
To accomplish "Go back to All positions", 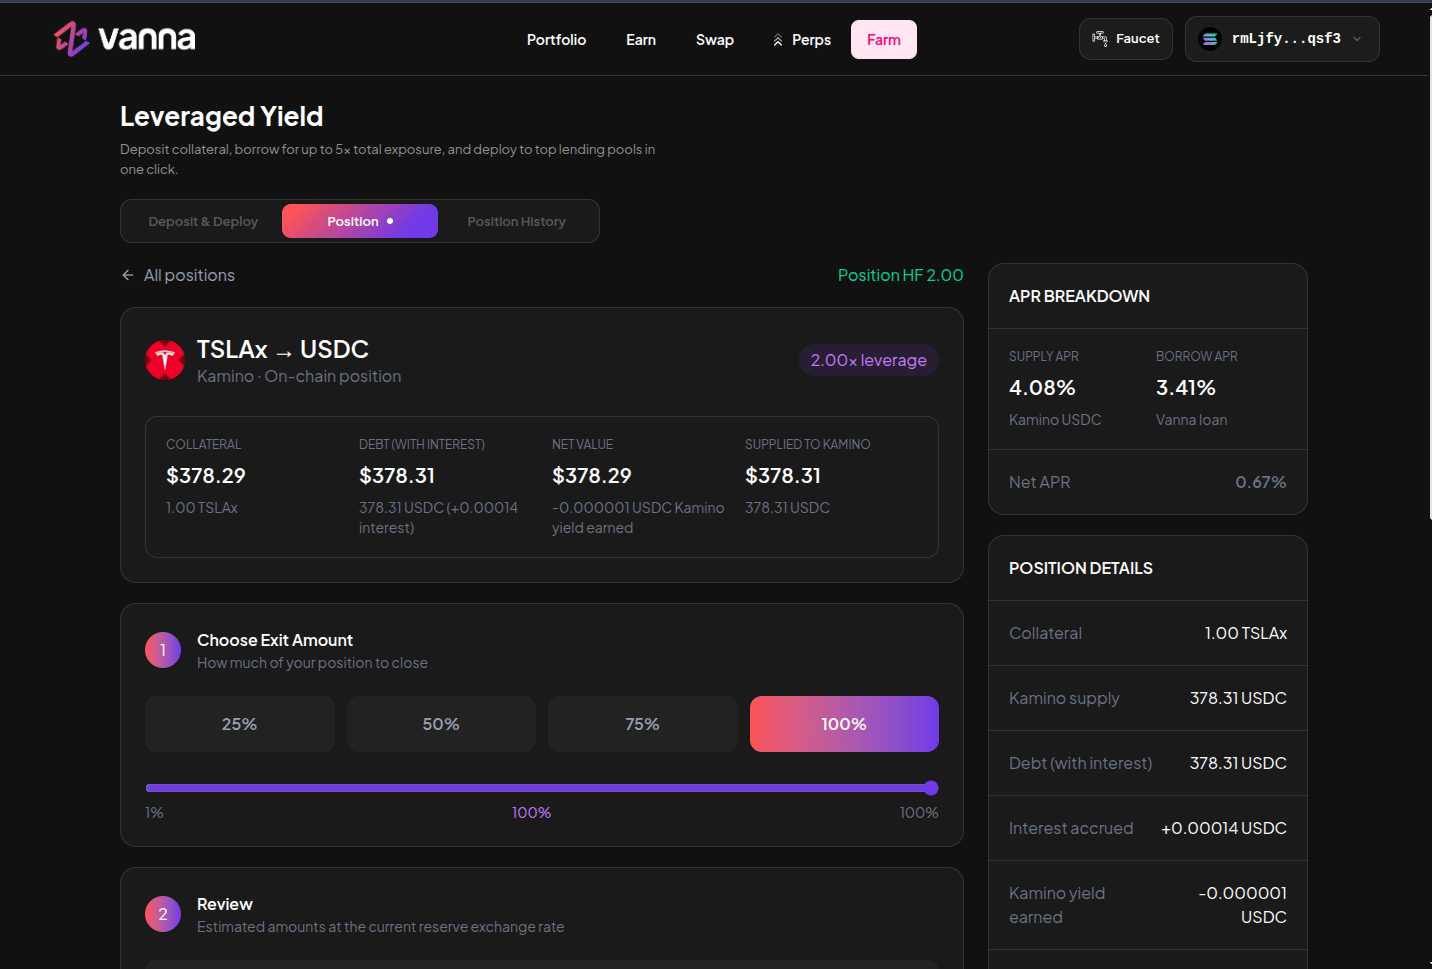I will (178, 275).
